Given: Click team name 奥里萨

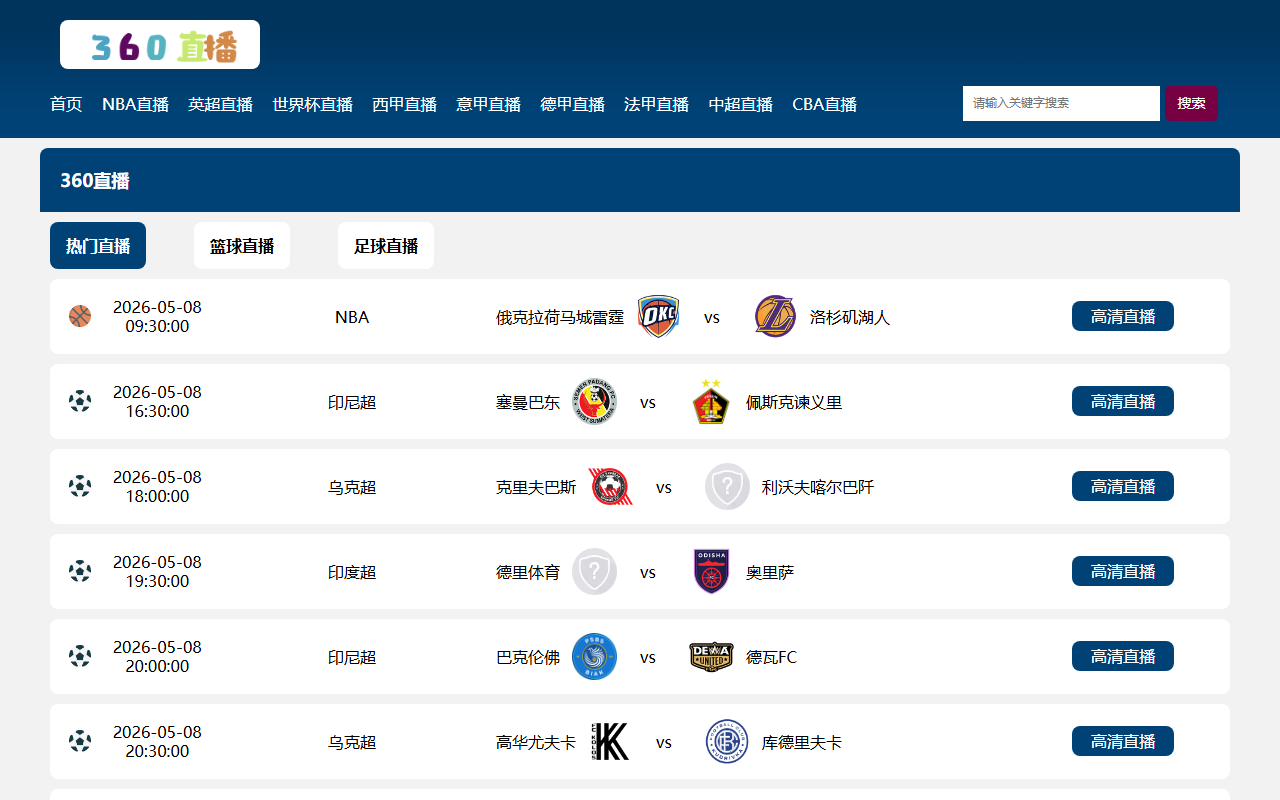Looking at the screenshot, I should click(x=770, y=572).
